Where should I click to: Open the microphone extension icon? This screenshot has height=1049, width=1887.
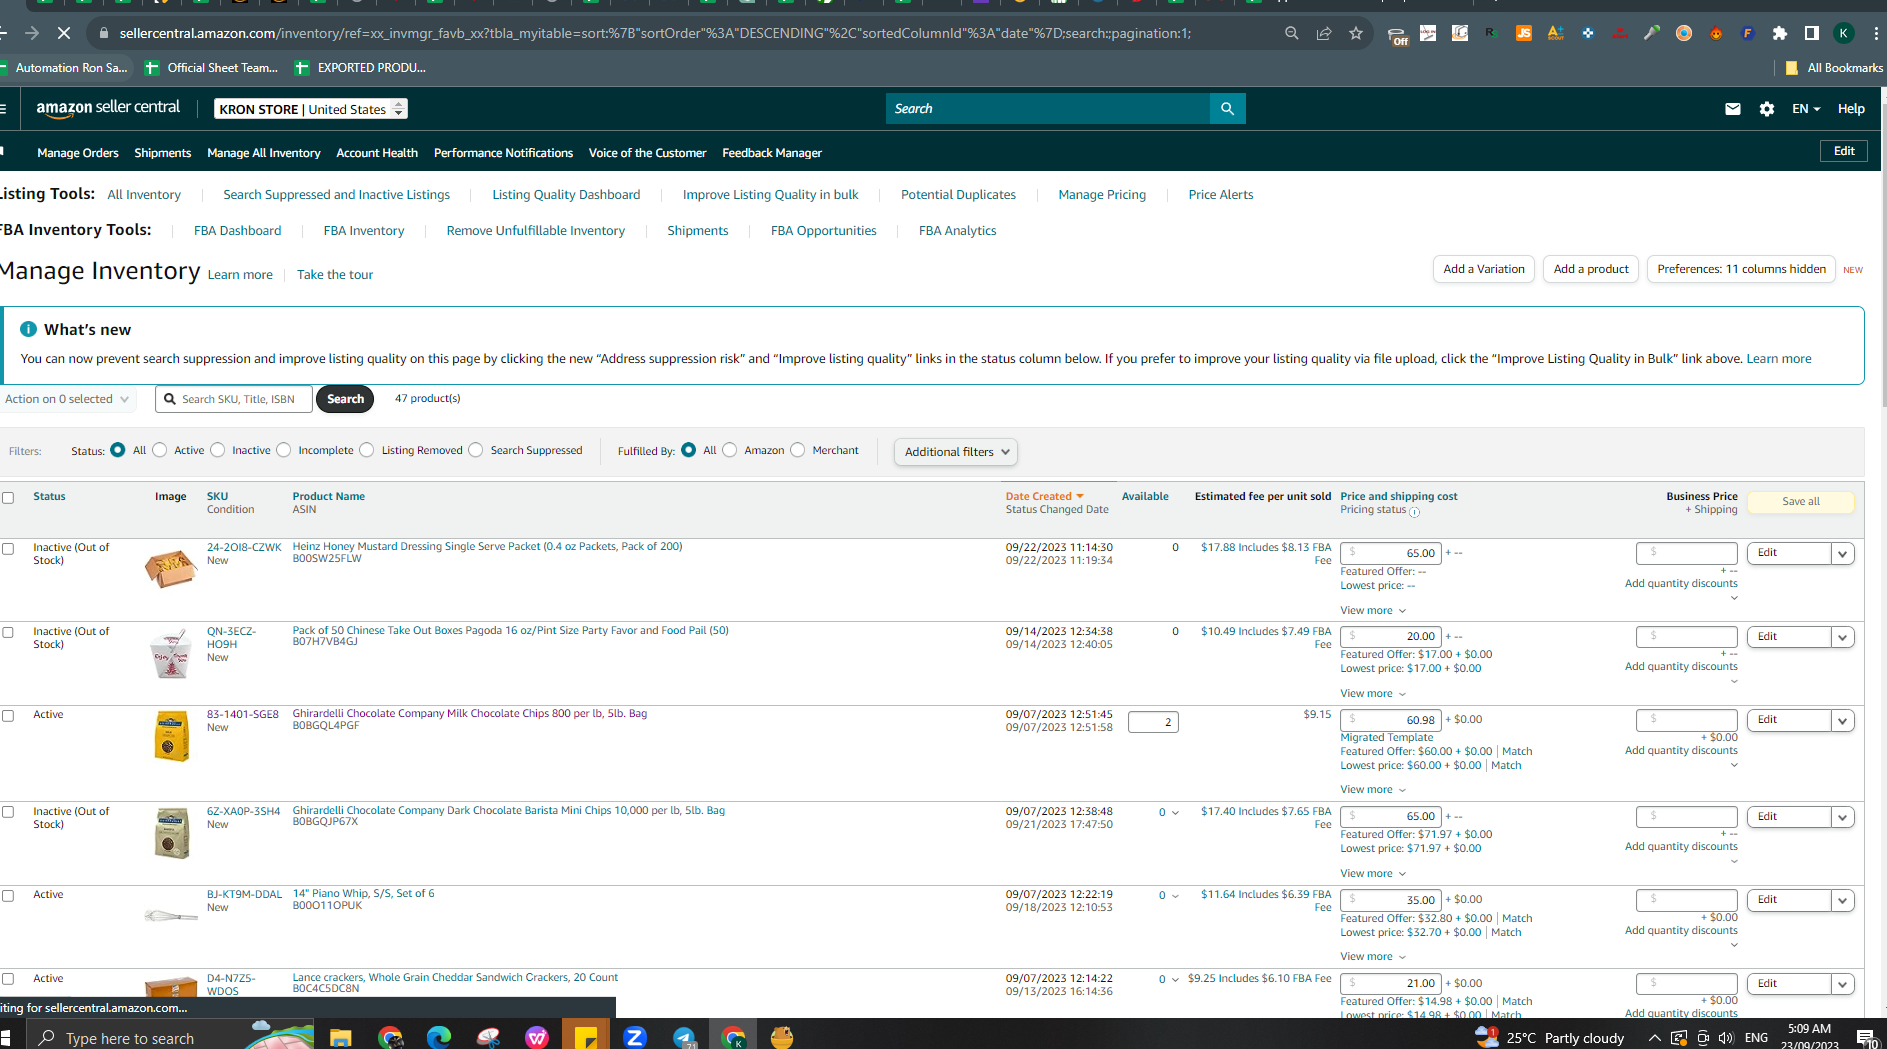(x=1651, y=33)
